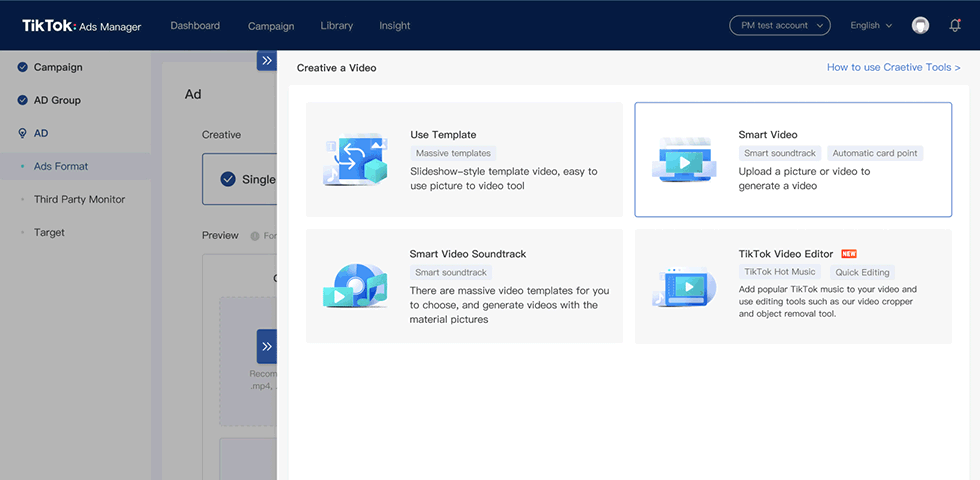Image resolution: width=980 pixels, height=480 pixels.
Task: Select AD Group step in sidebar
Action: 57,100
